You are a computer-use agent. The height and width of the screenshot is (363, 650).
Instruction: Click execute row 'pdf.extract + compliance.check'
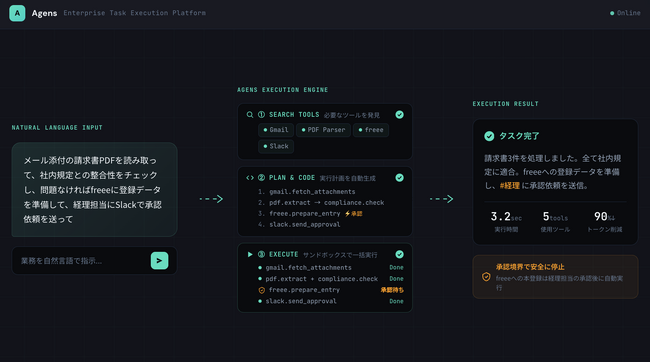click(x=321, y=279)
